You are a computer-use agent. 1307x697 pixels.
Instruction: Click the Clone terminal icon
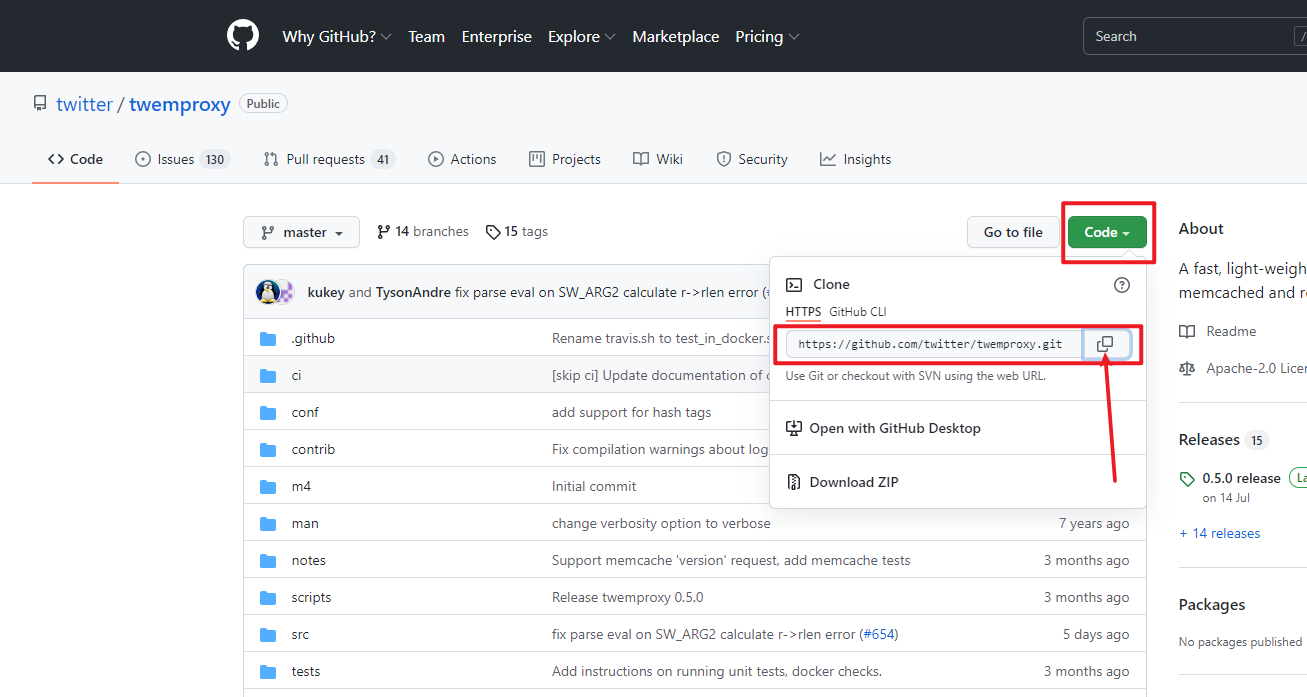pos(794,285)
